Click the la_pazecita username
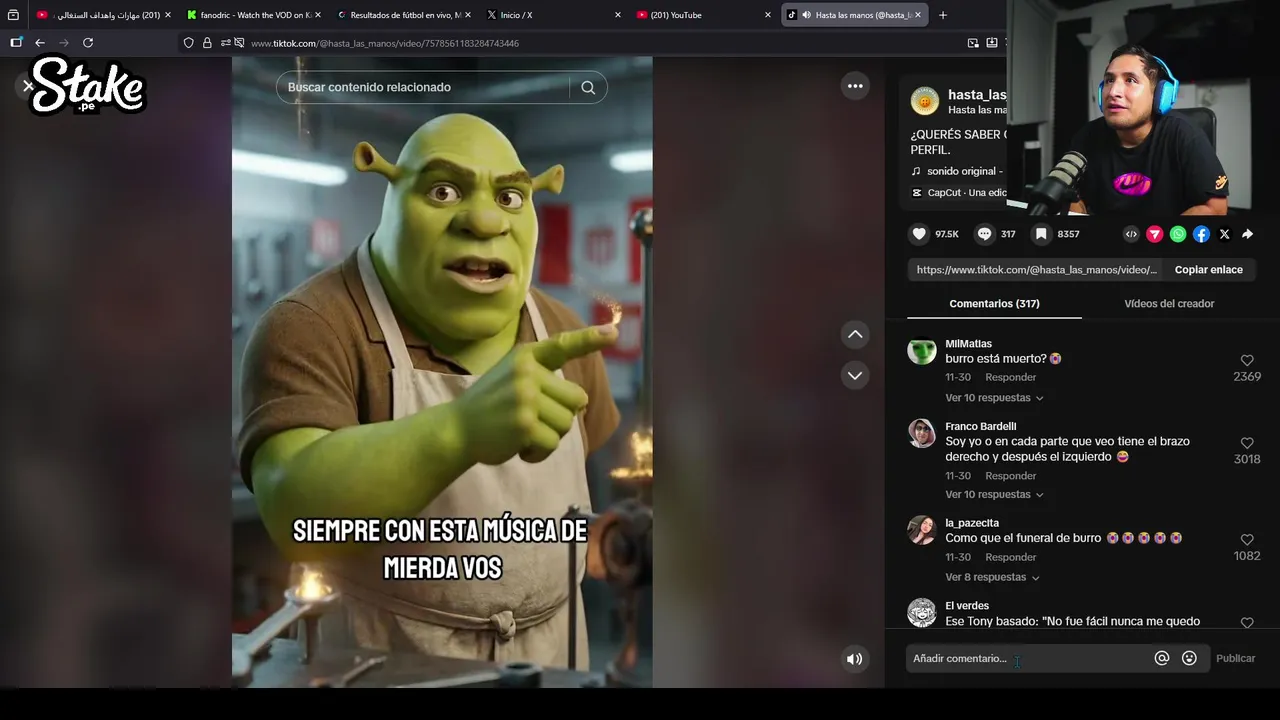The width and height of the screenshot is (1280, 720). click(972, 523)
